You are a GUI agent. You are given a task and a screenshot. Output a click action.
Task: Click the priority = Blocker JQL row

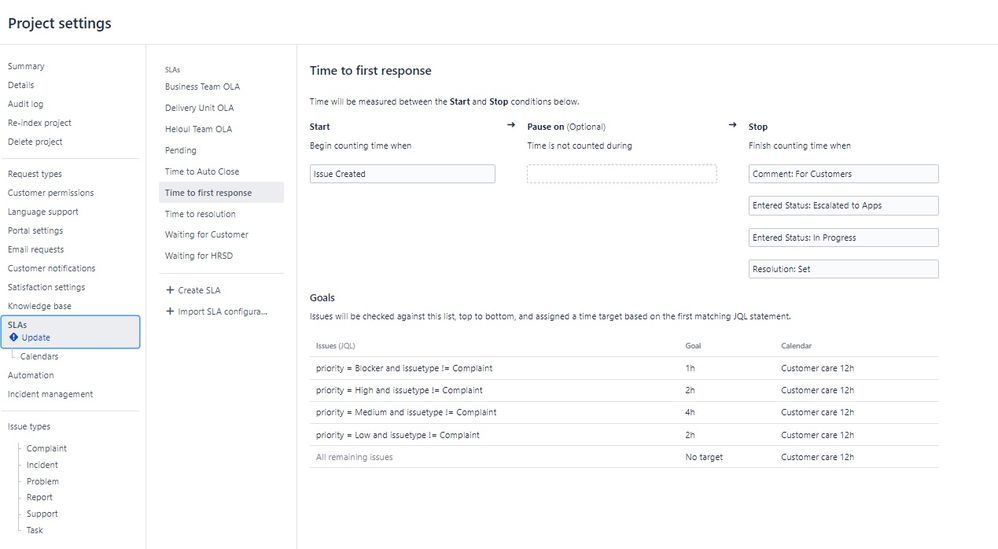tap(624, 368)
